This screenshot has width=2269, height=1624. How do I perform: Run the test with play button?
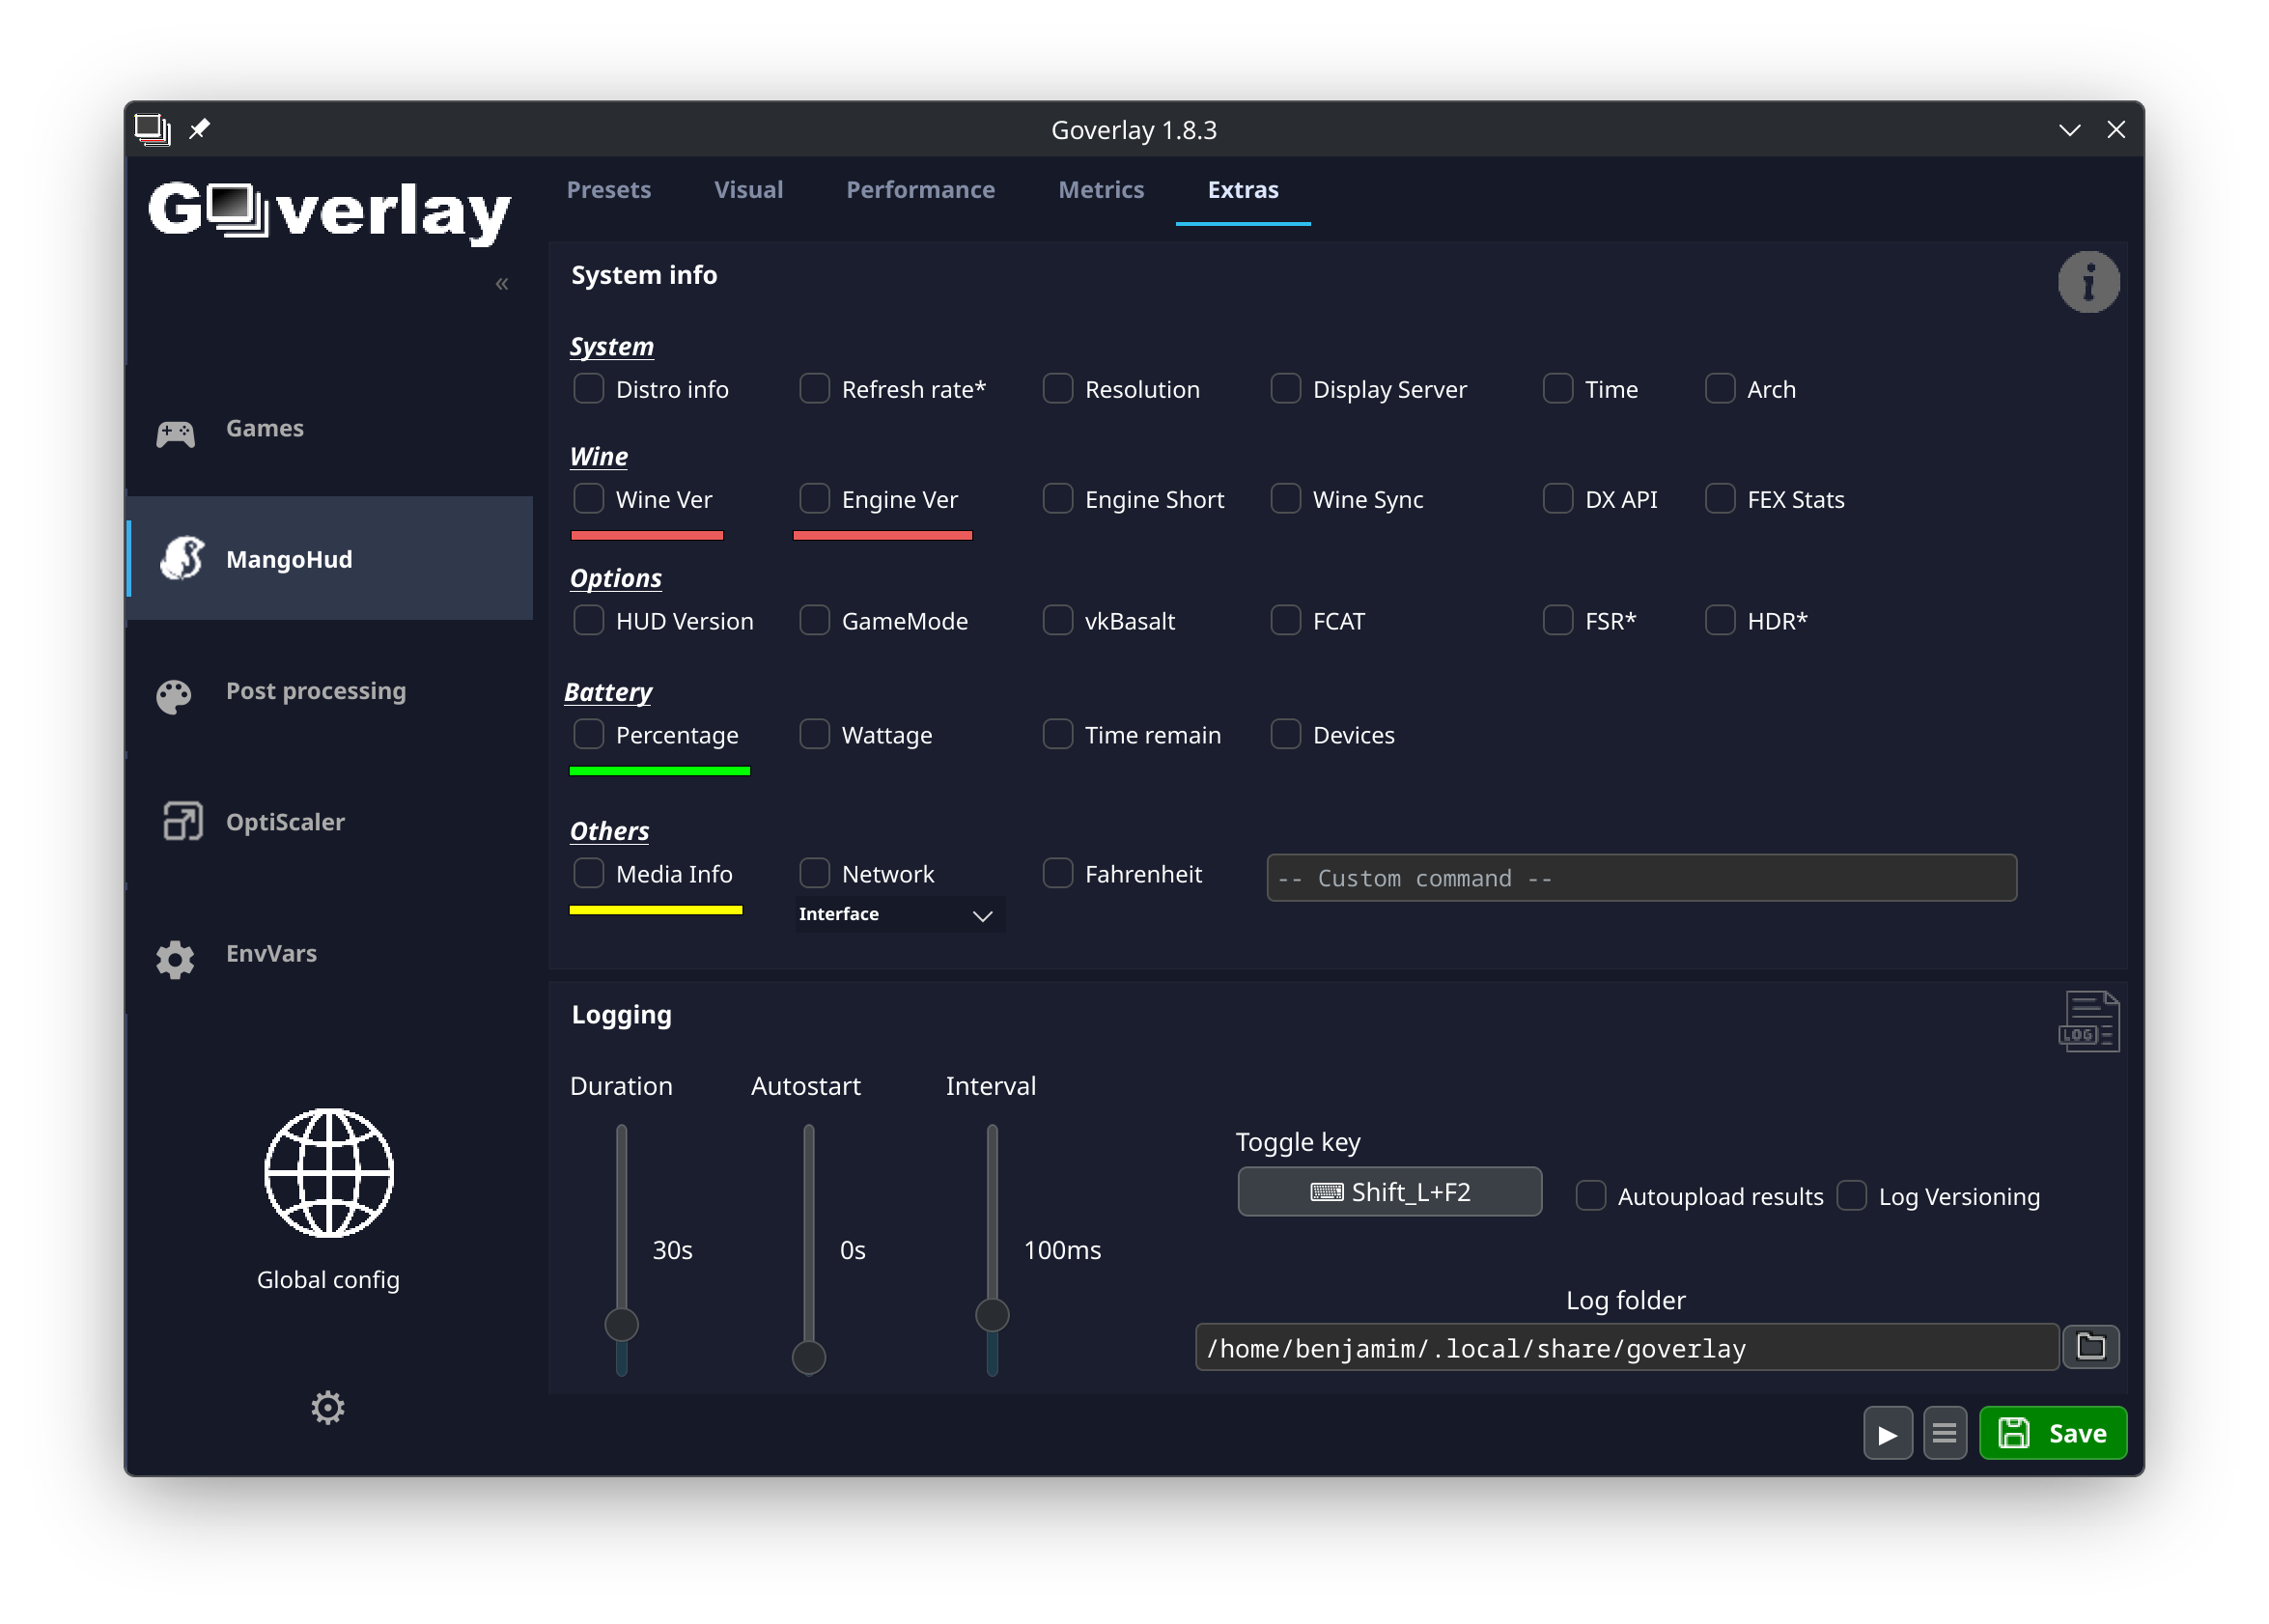coord(1887,1434)
